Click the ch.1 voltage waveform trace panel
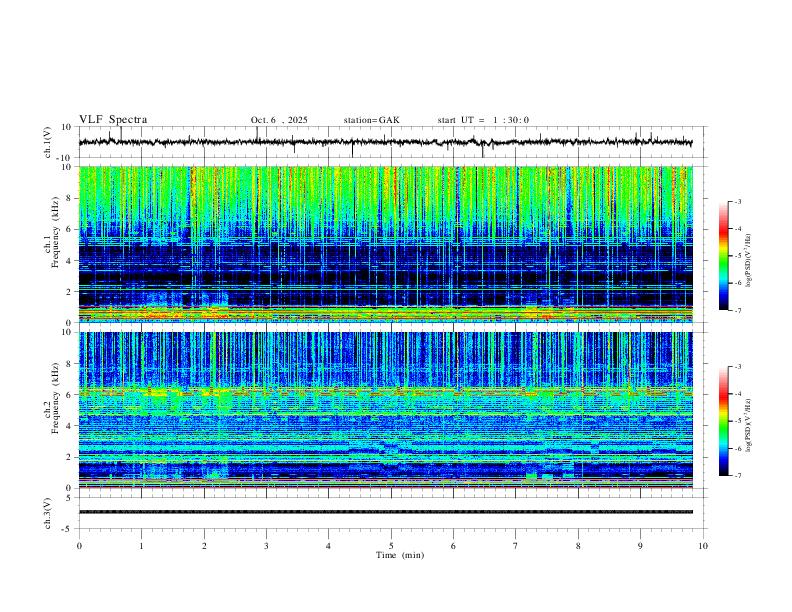The height and width of the screenshot is (612, 792). pos(392,142)
